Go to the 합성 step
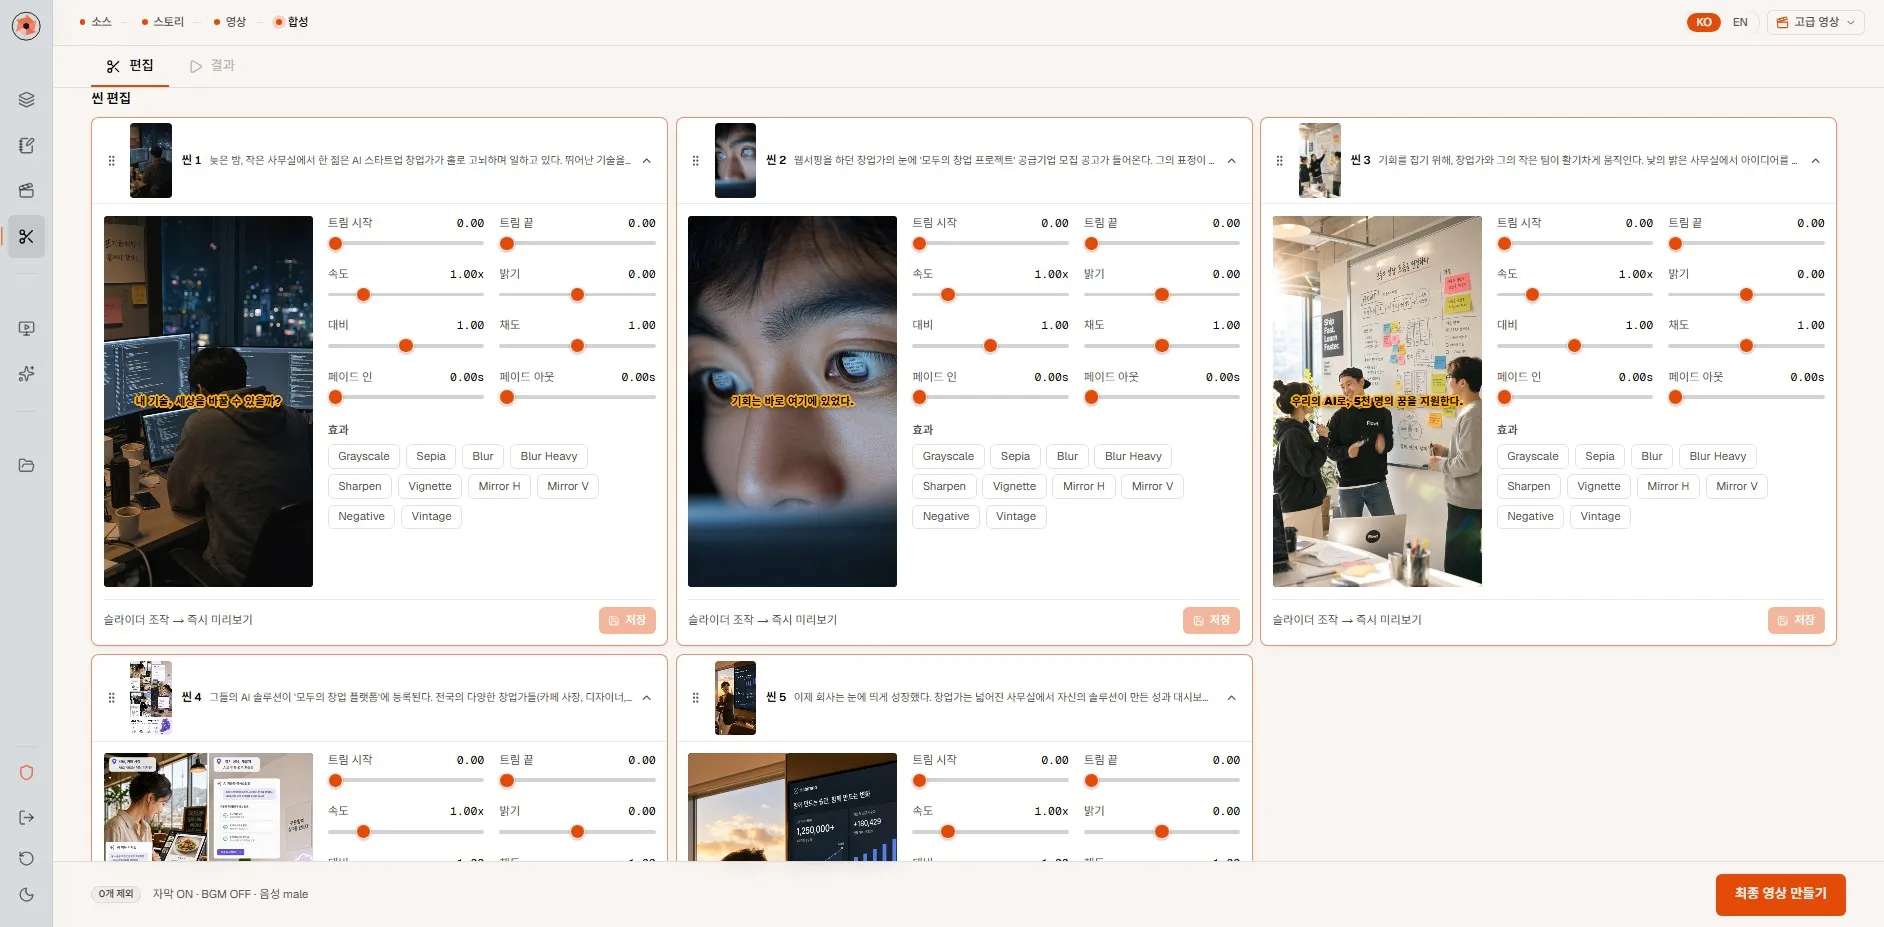Viewport: 1884px width, 927px height. tap(292, 22)
